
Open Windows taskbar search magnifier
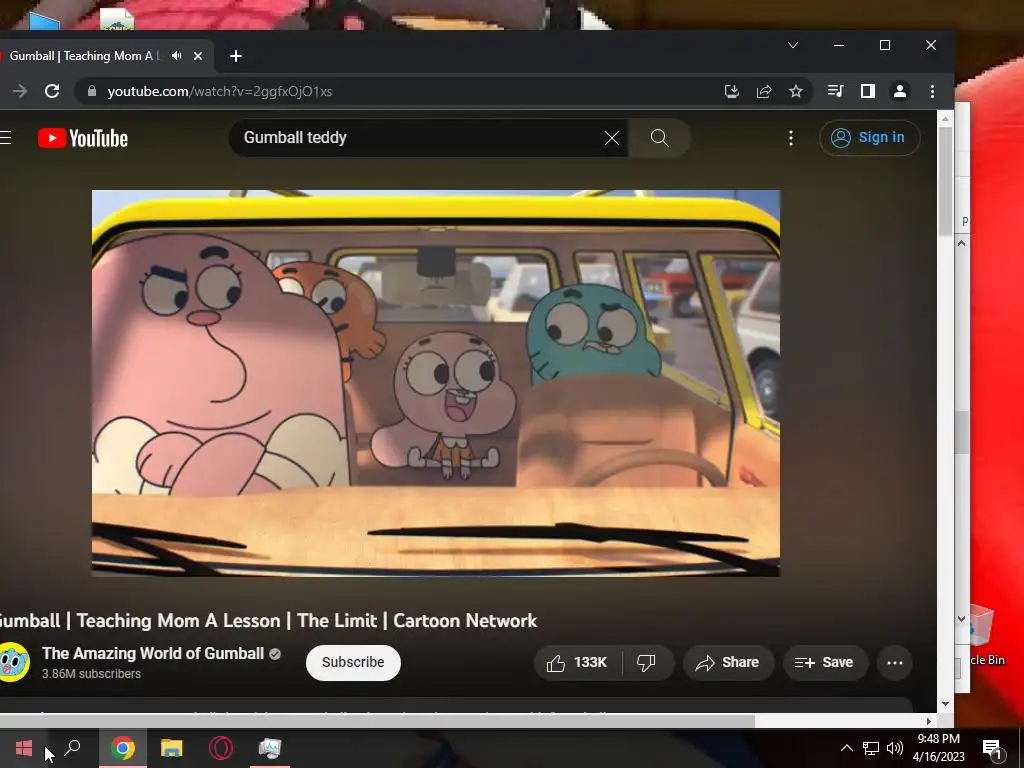(x=72, y=748)
